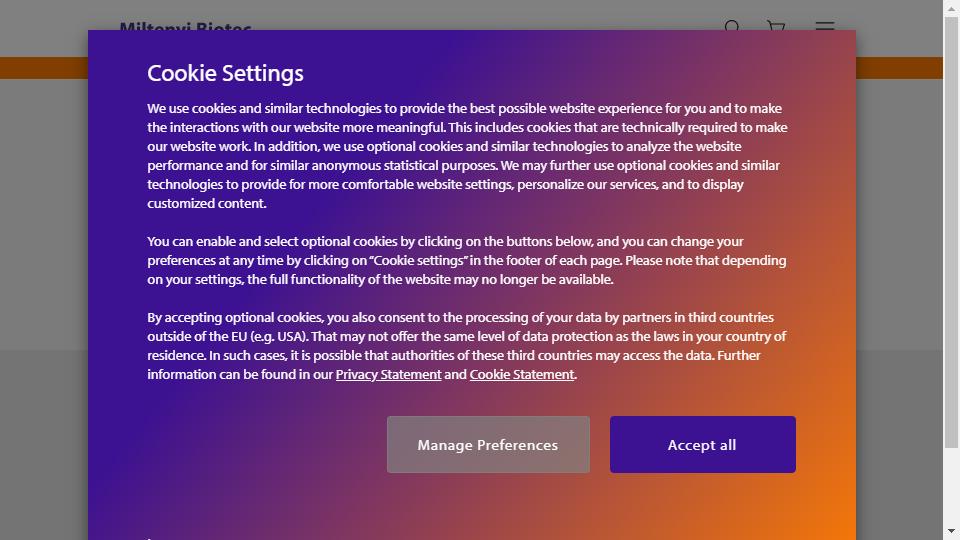The image size is (960, 540).
Task: Click the paragraph starting "We use cookies"
Action: [467, 156]
